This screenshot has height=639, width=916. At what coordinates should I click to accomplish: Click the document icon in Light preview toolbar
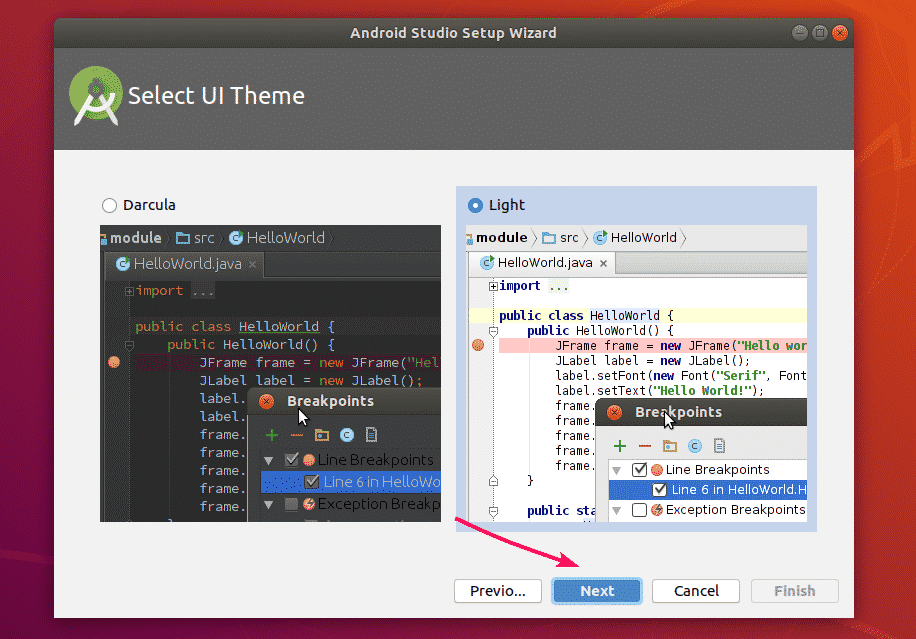(x=719, y=446)
